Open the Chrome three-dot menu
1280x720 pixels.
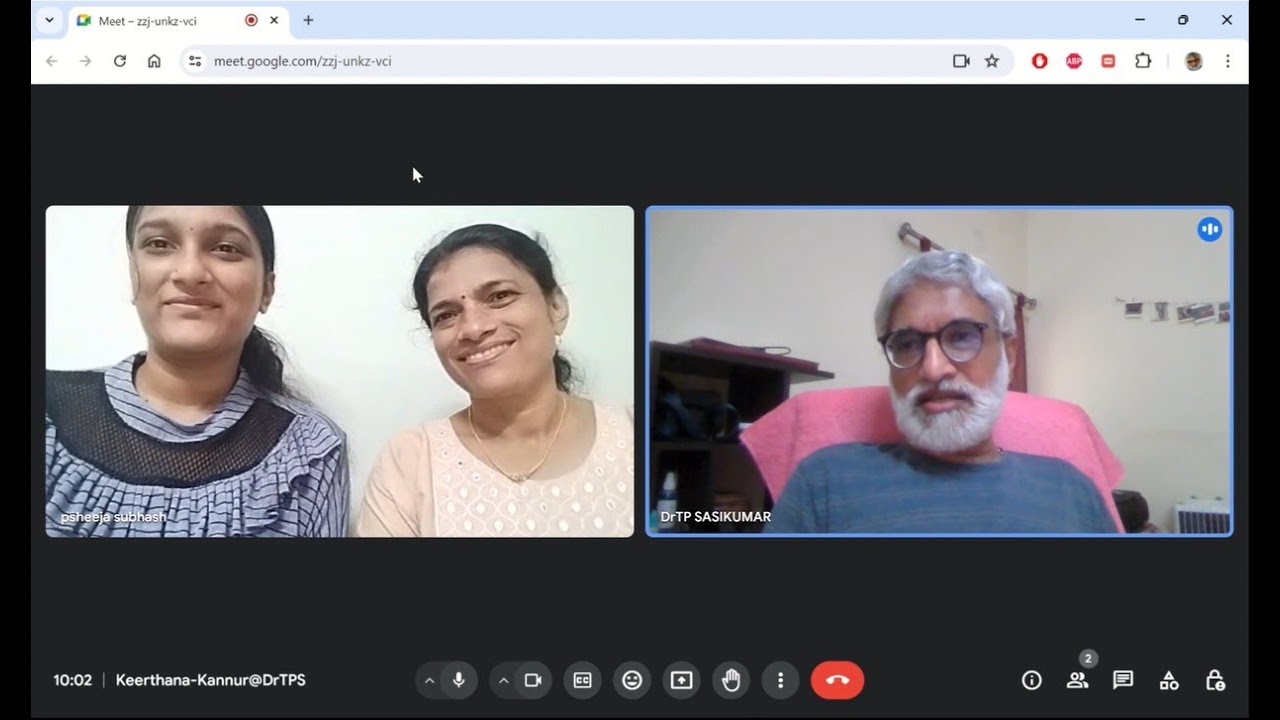click(x=1228, y=61)
